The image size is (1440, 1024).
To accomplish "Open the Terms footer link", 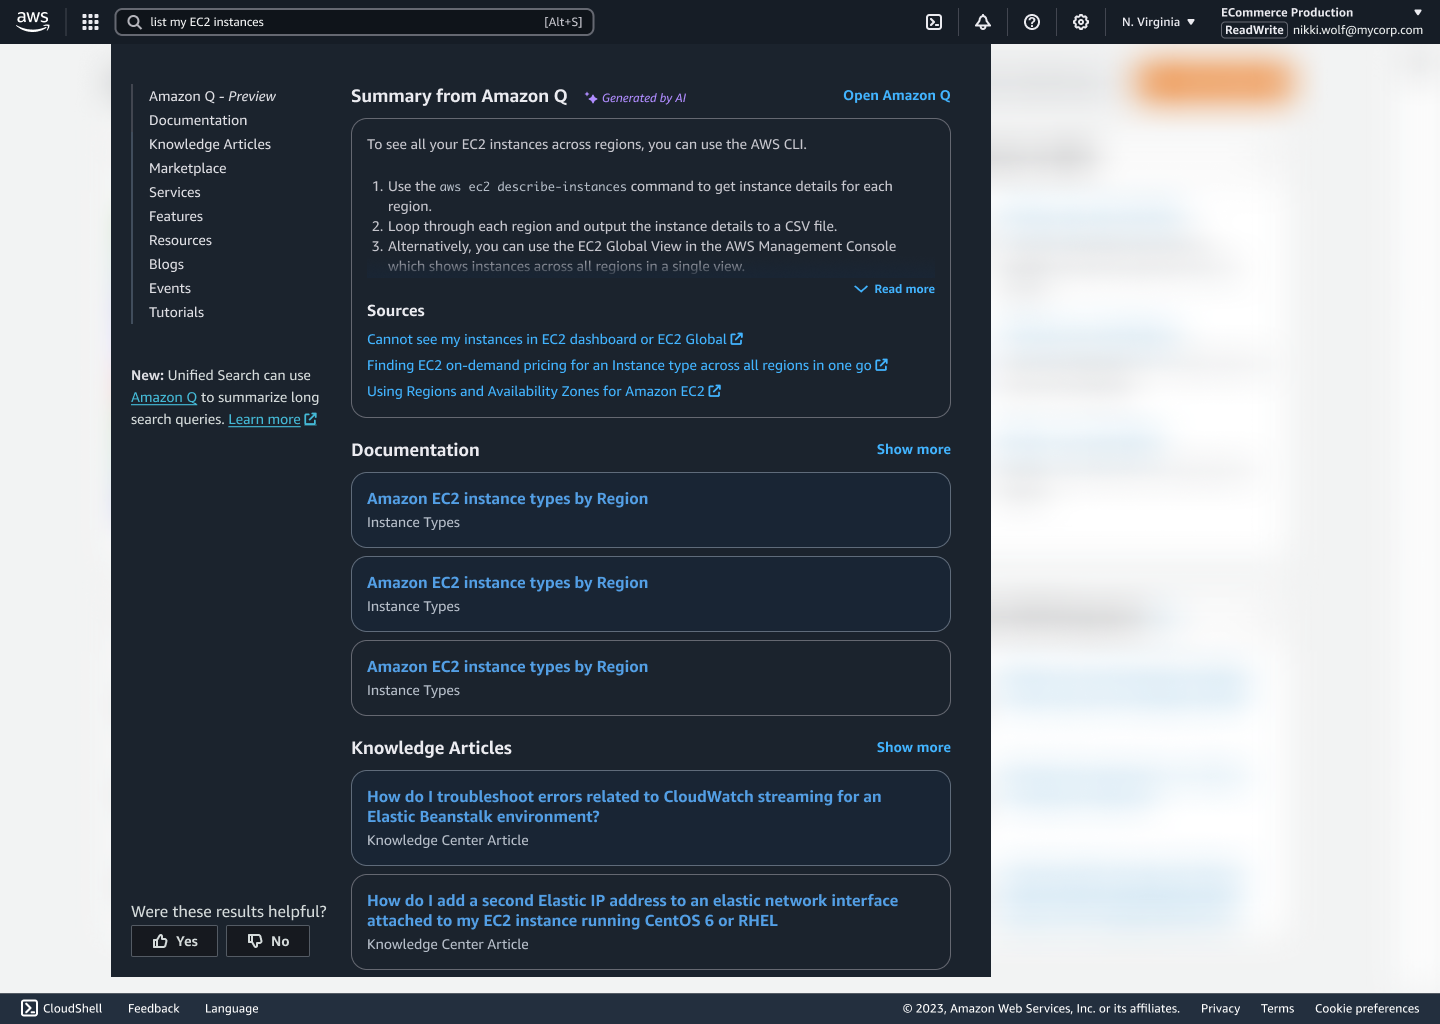I will coord(1277,1008).
